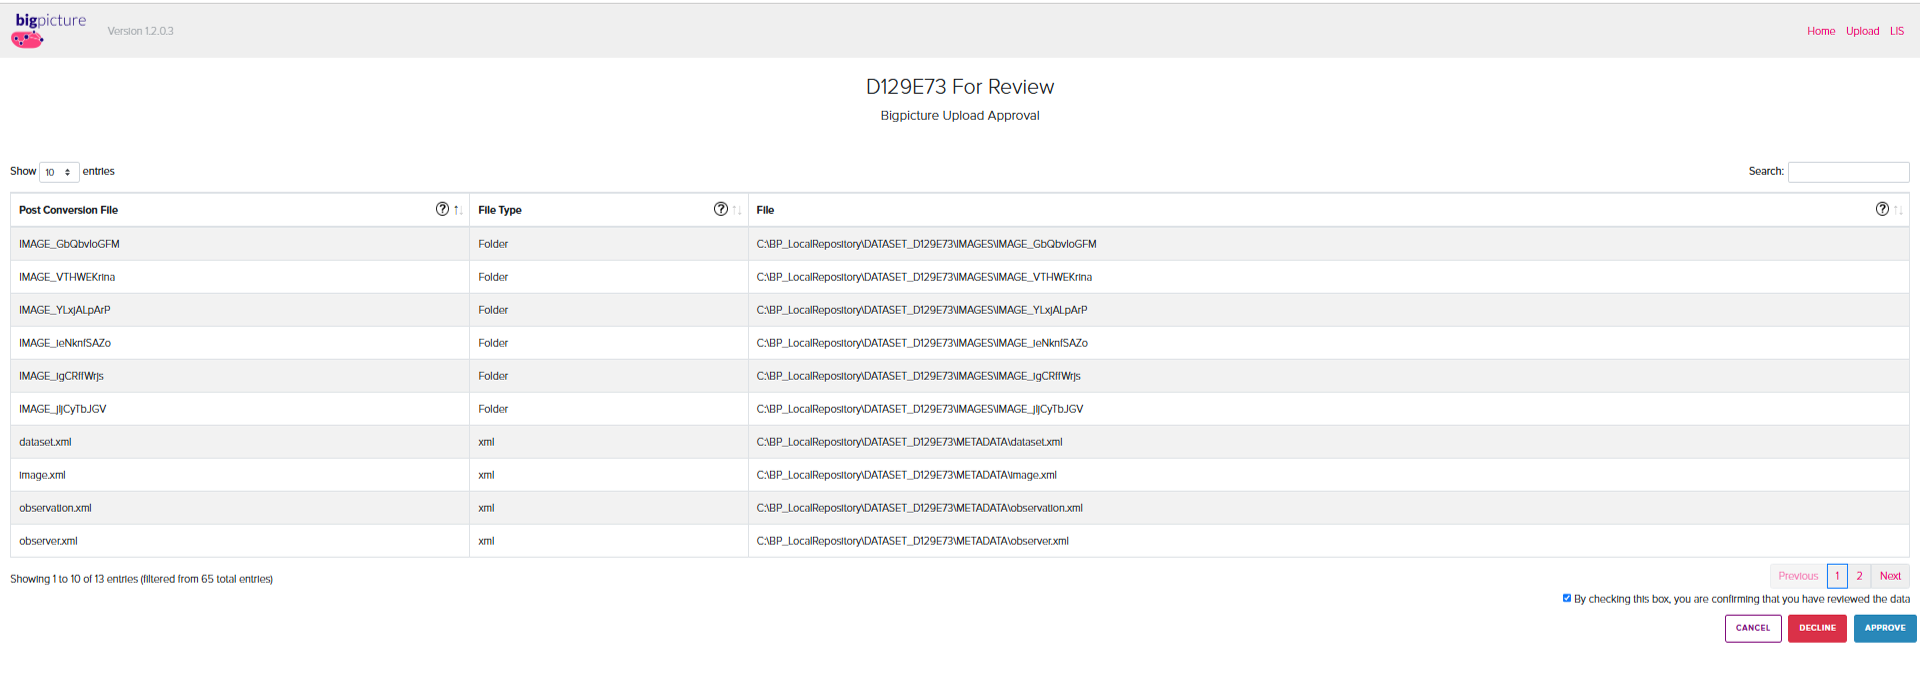The image size is (1920, 685).
Task: Click the Next pagination button
Action: [x=1890, y=576]
